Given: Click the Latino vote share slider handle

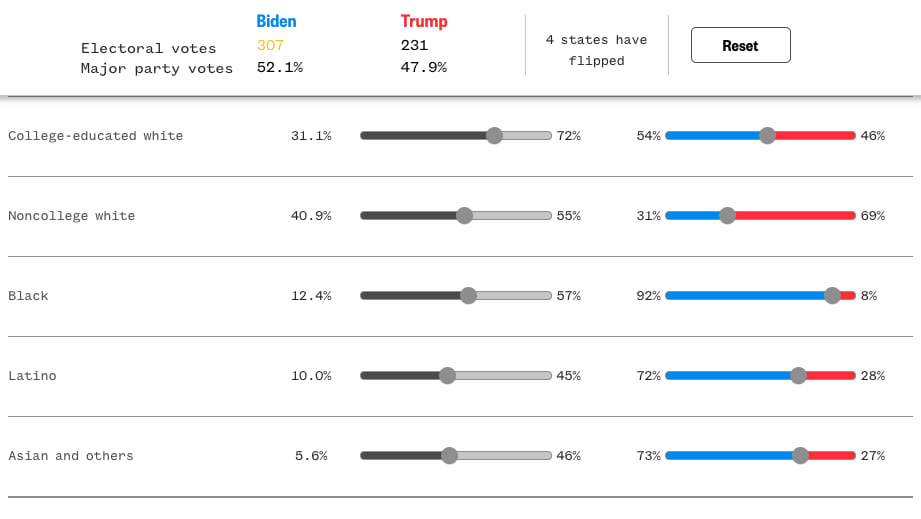Looking at the screenshot, I should (x=798, y=376).
